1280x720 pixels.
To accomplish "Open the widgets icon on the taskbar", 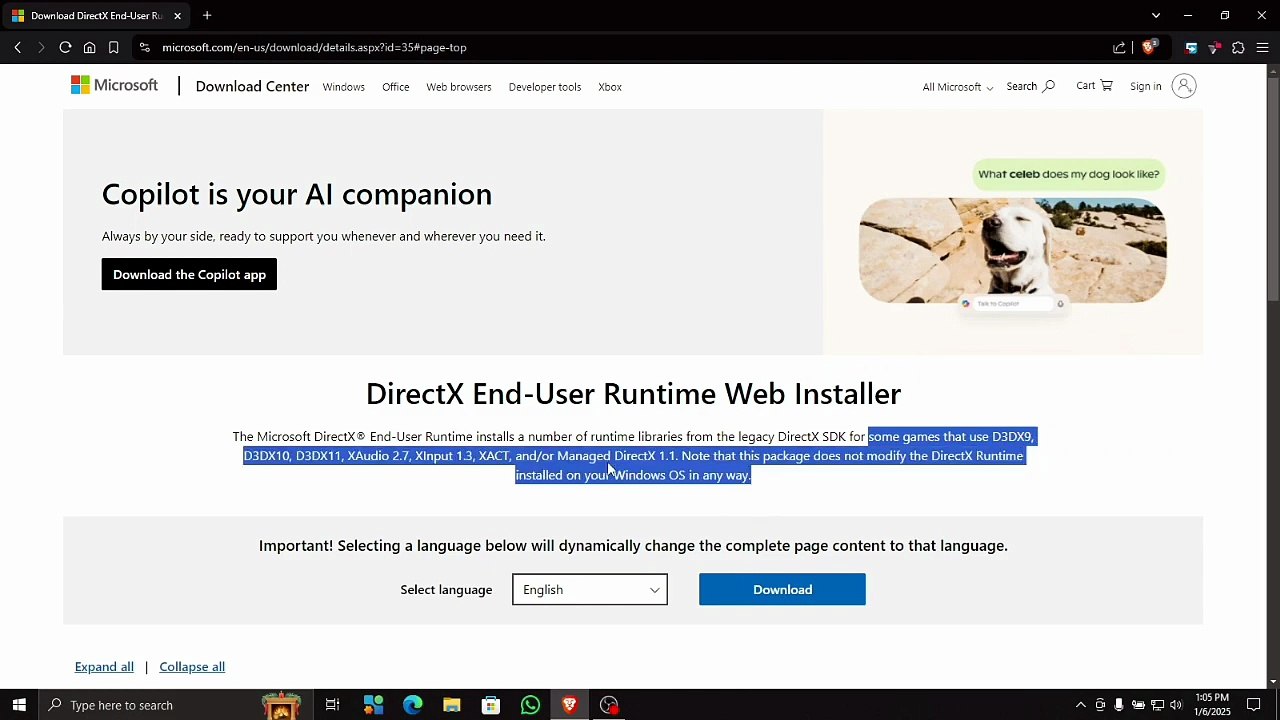I will tap(373, 705).
